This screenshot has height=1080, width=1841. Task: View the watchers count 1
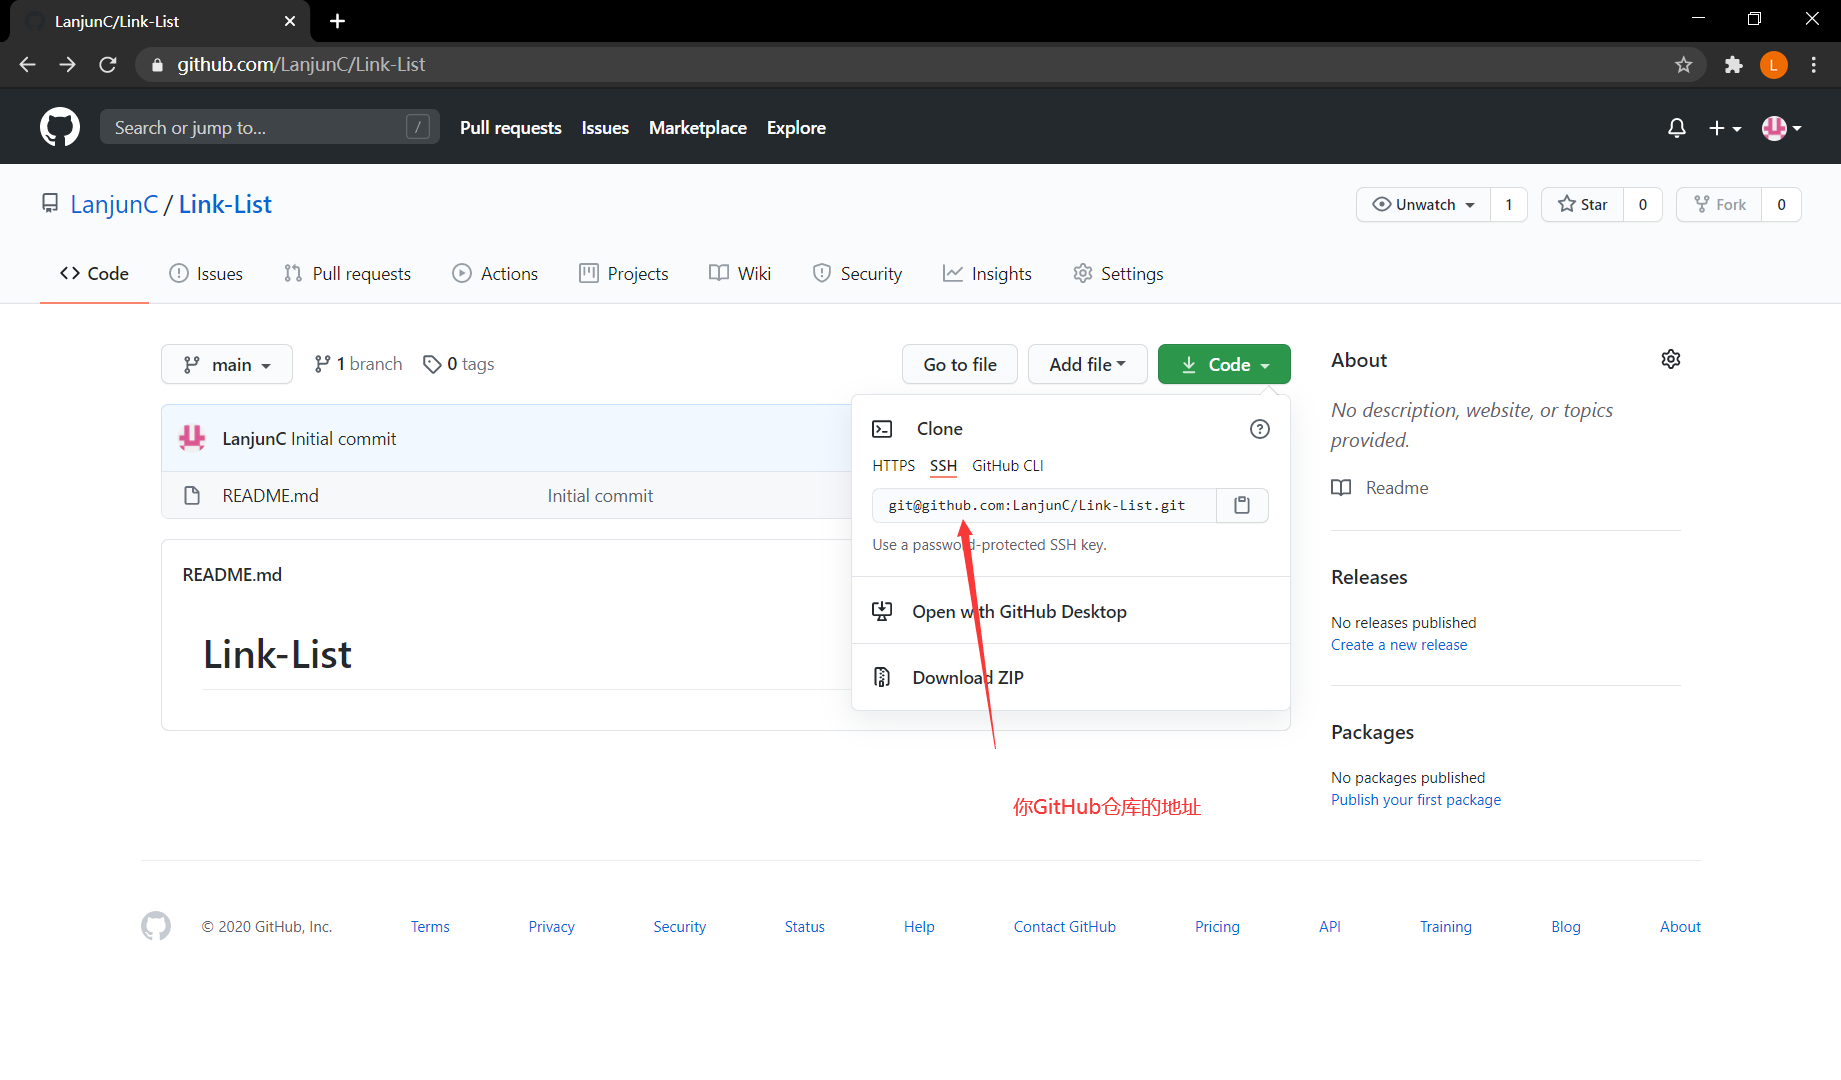1509,205
